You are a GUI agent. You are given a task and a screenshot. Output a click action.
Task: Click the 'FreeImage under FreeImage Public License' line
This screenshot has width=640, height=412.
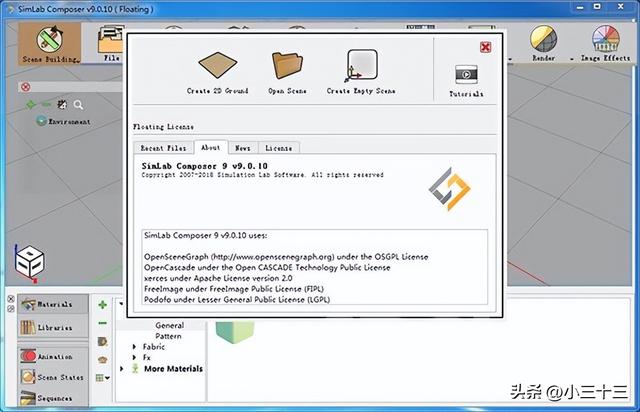point(234,289)
